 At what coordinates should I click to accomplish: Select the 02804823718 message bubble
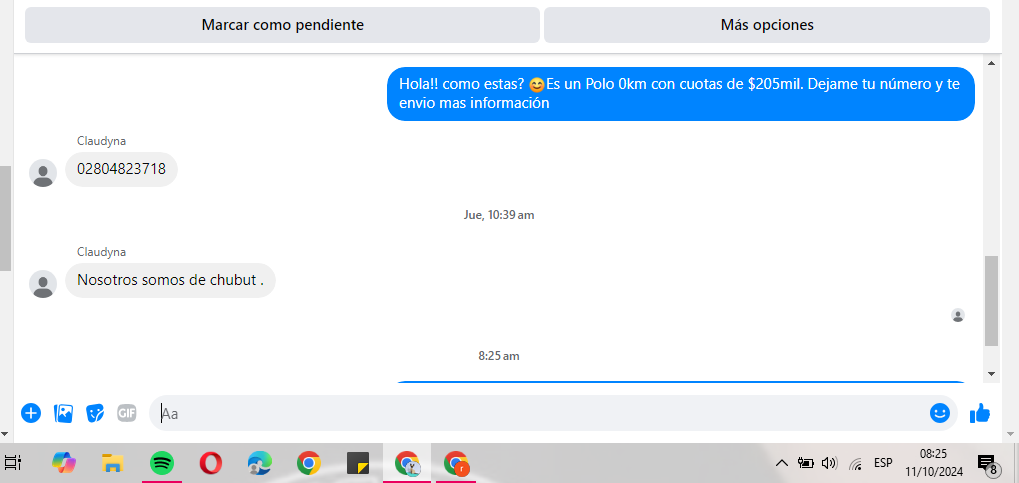coord(122,170)
